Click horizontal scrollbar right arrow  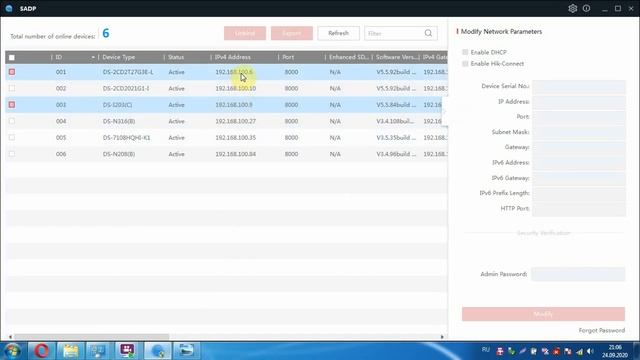(442, 337)
